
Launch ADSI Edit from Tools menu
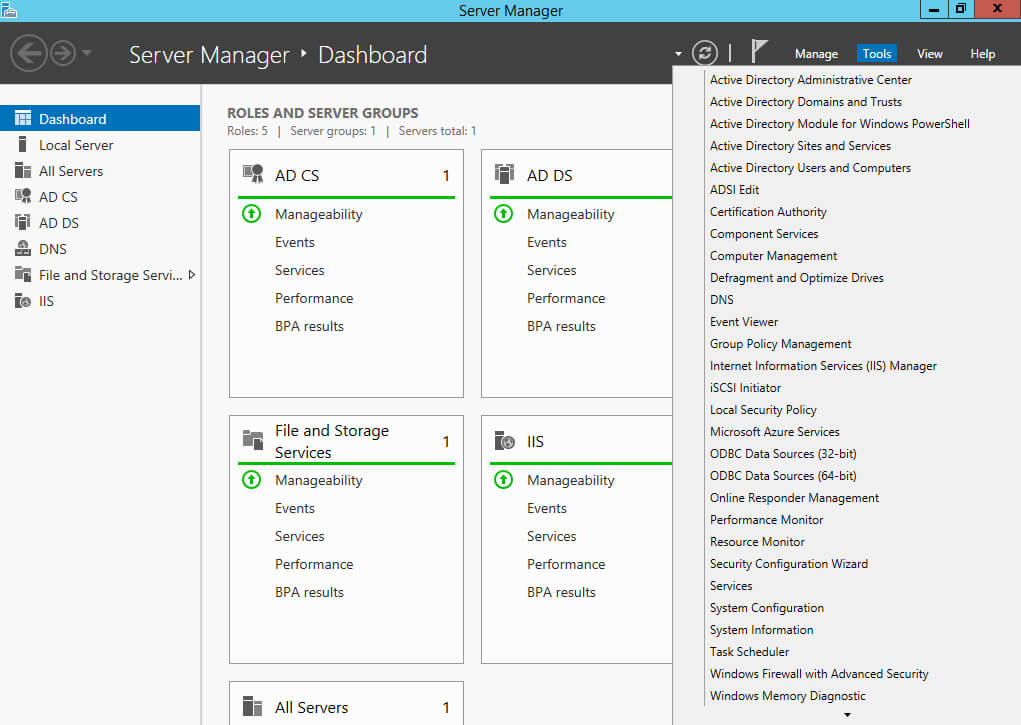tap(734, 190)
